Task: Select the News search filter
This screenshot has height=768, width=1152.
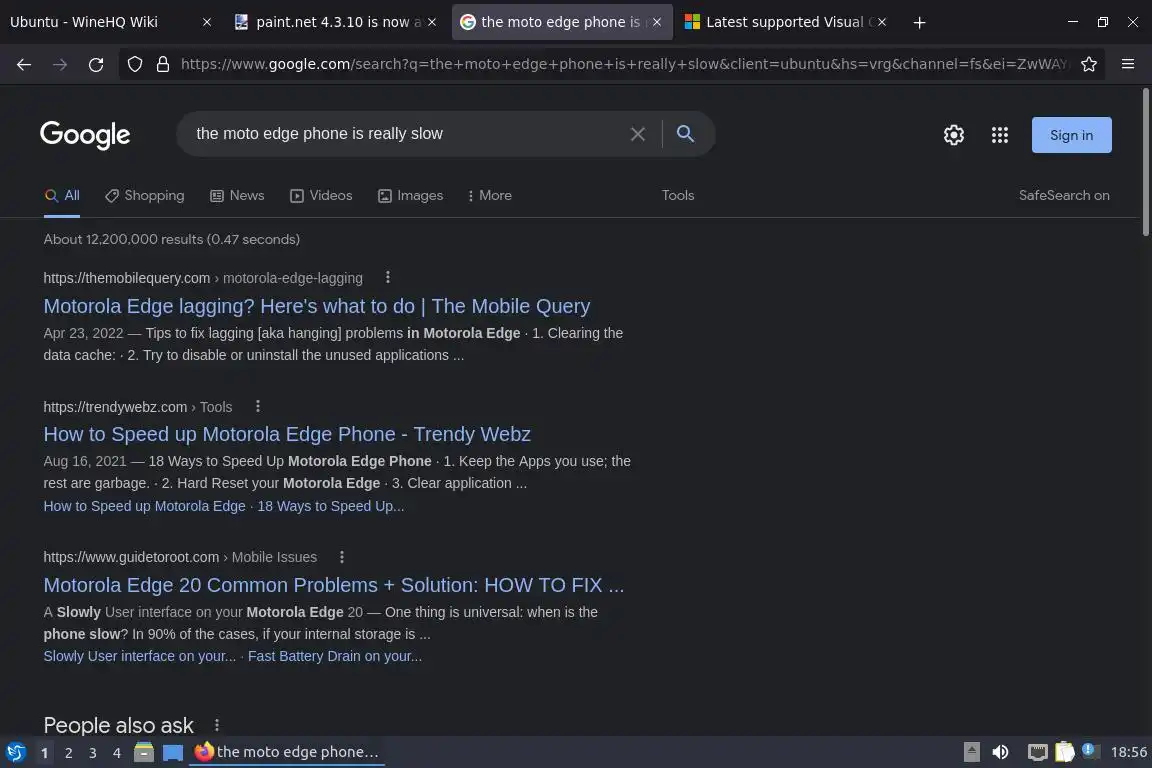Action: 237,195
